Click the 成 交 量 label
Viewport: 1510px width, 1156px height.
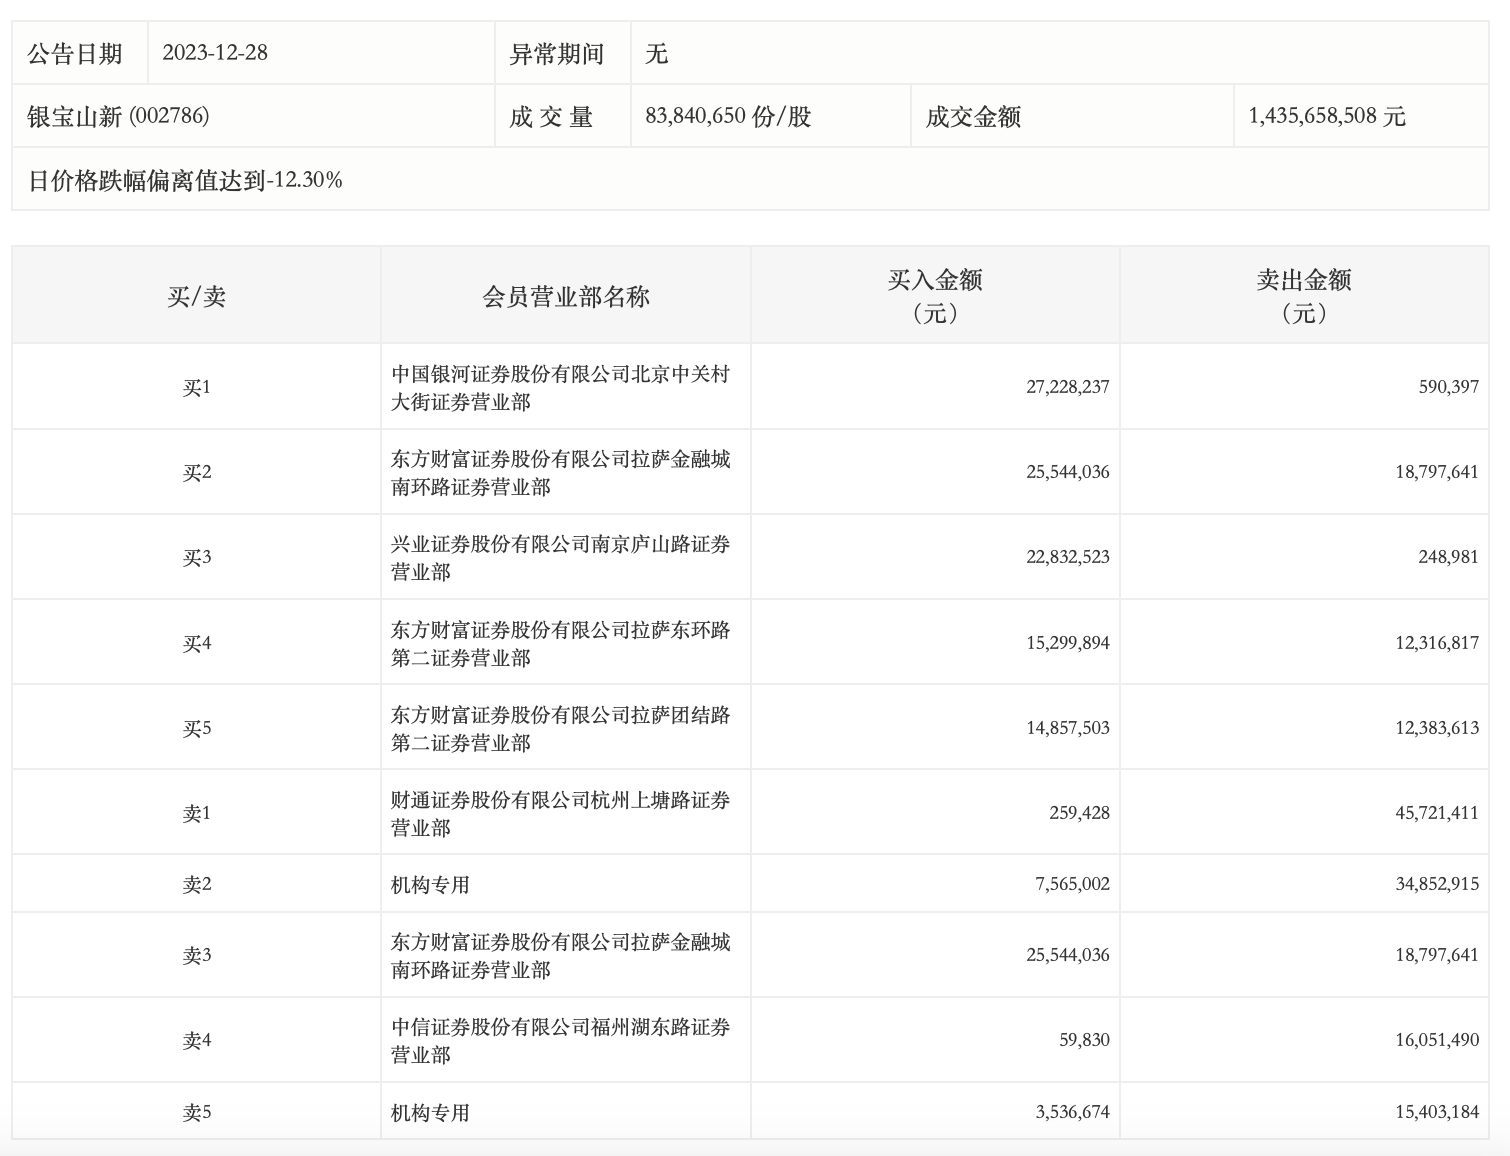point(551,116)
